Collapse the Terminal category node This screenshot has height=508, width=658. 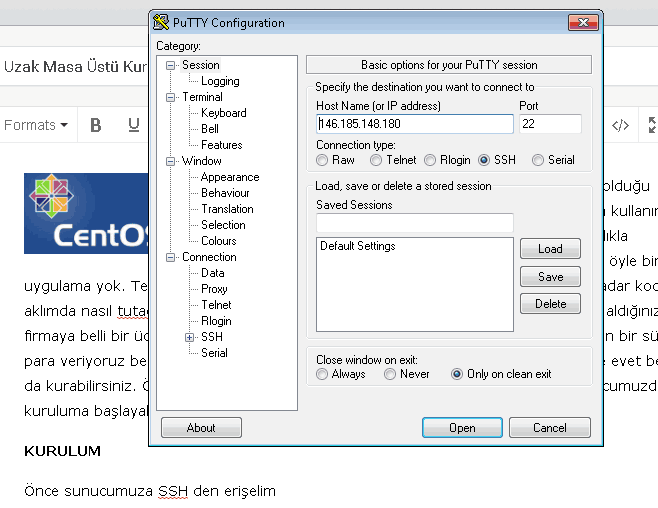point(171,97)
